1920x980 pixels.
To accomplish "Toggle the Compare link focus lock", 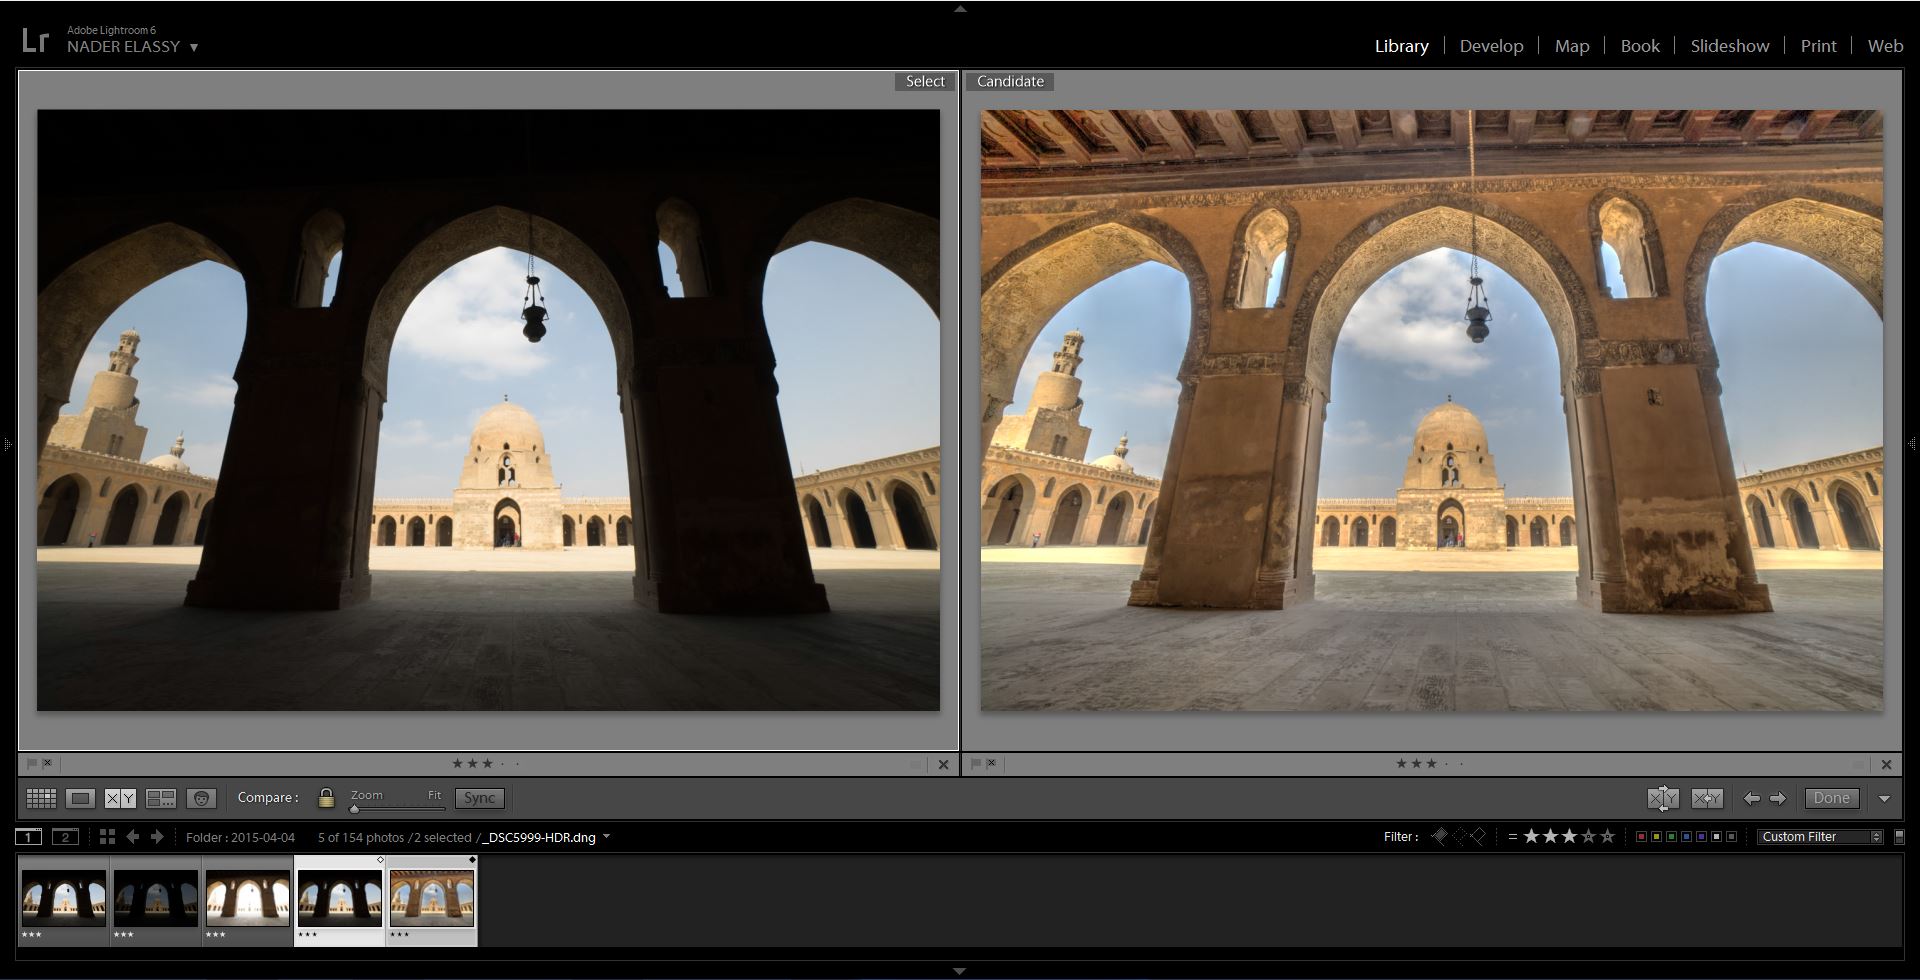I will click(326, 798).
